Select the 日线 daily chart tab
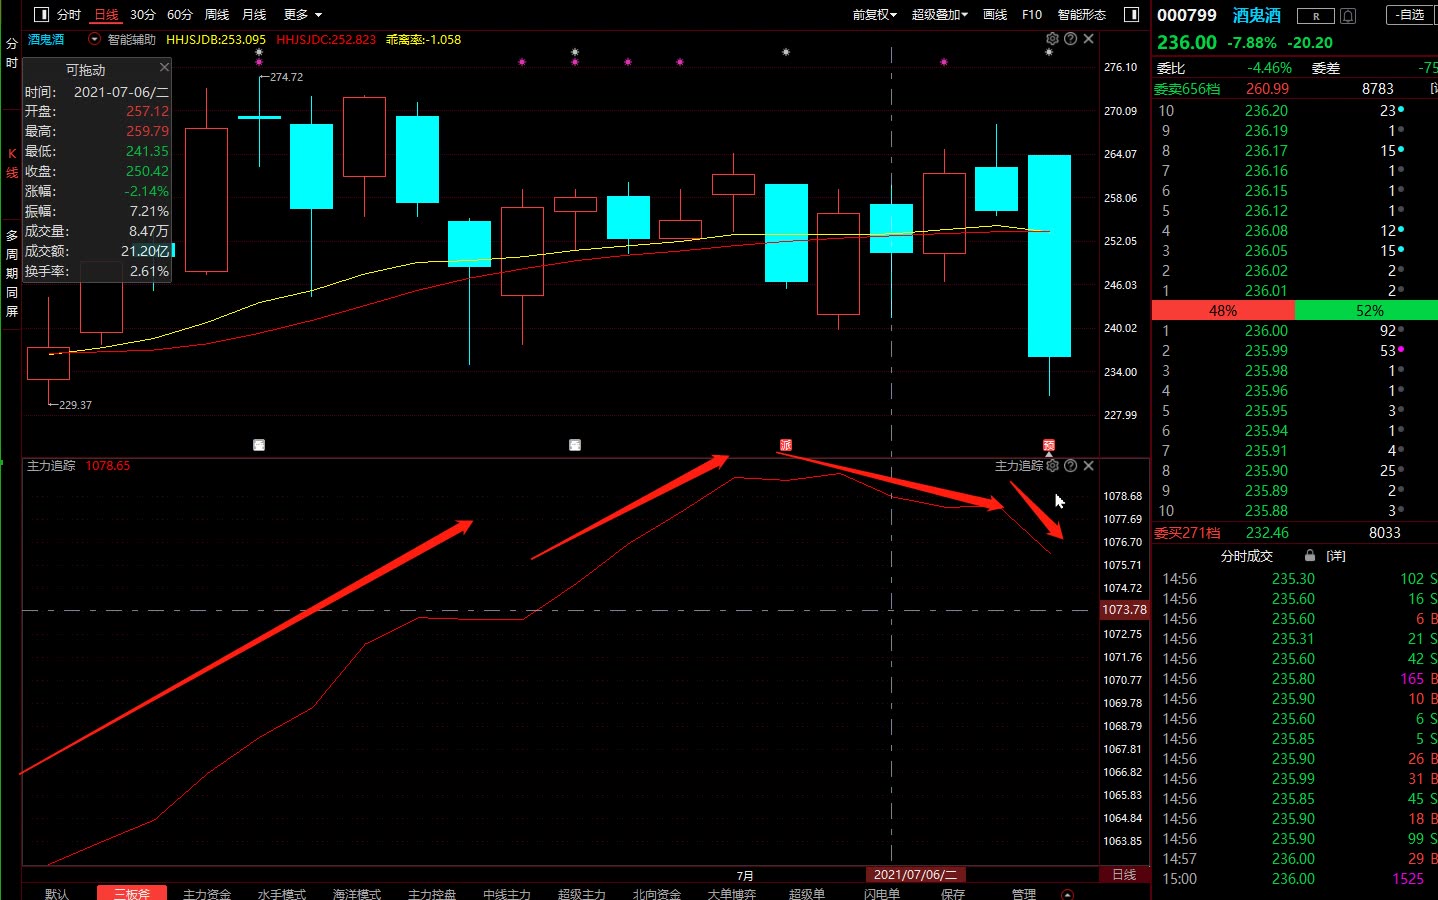The height and width of the screenshot is (900, 1438). (x=106, y=15)
